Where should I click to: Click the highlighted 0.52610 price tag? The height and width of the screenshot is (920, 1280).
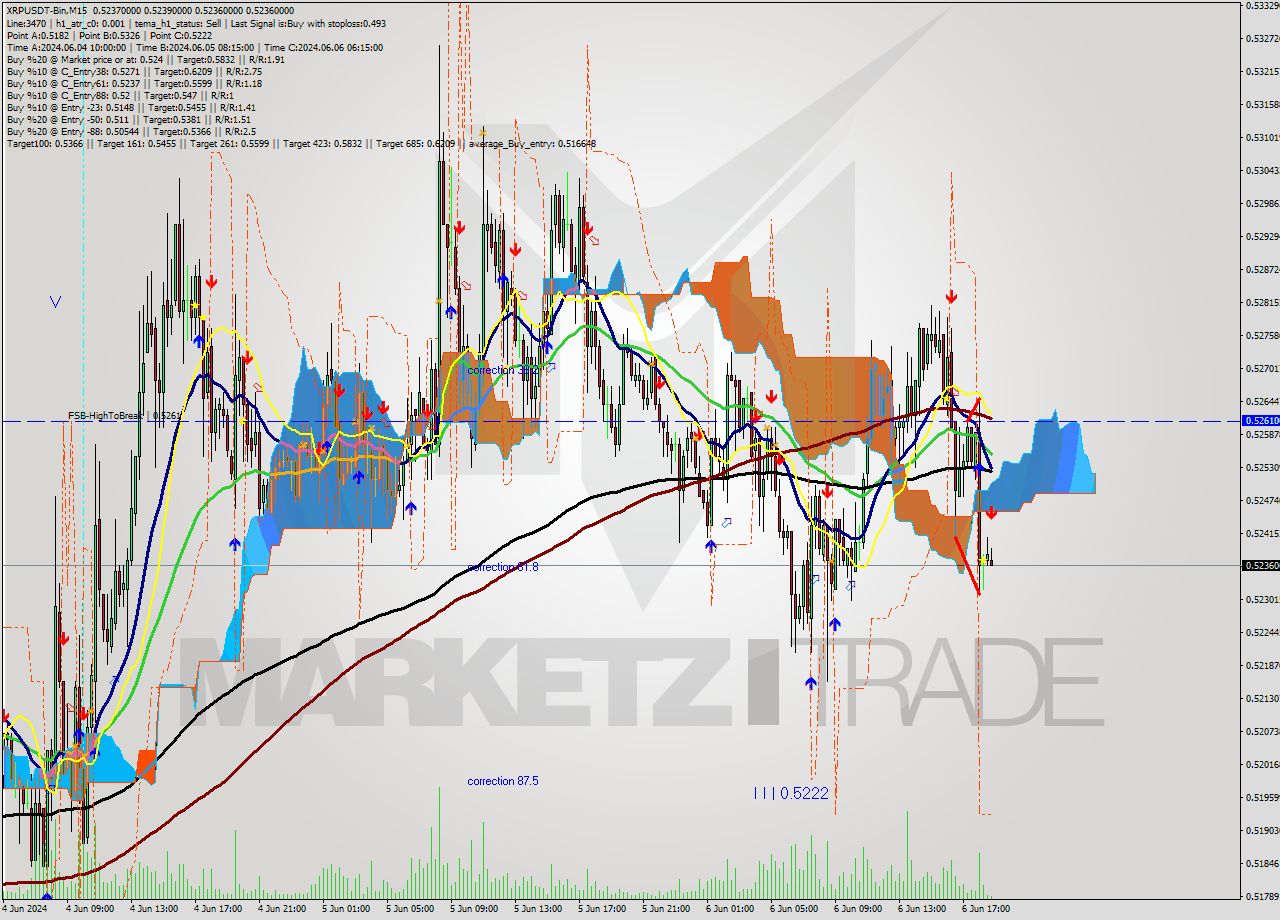click(1259, 421)
